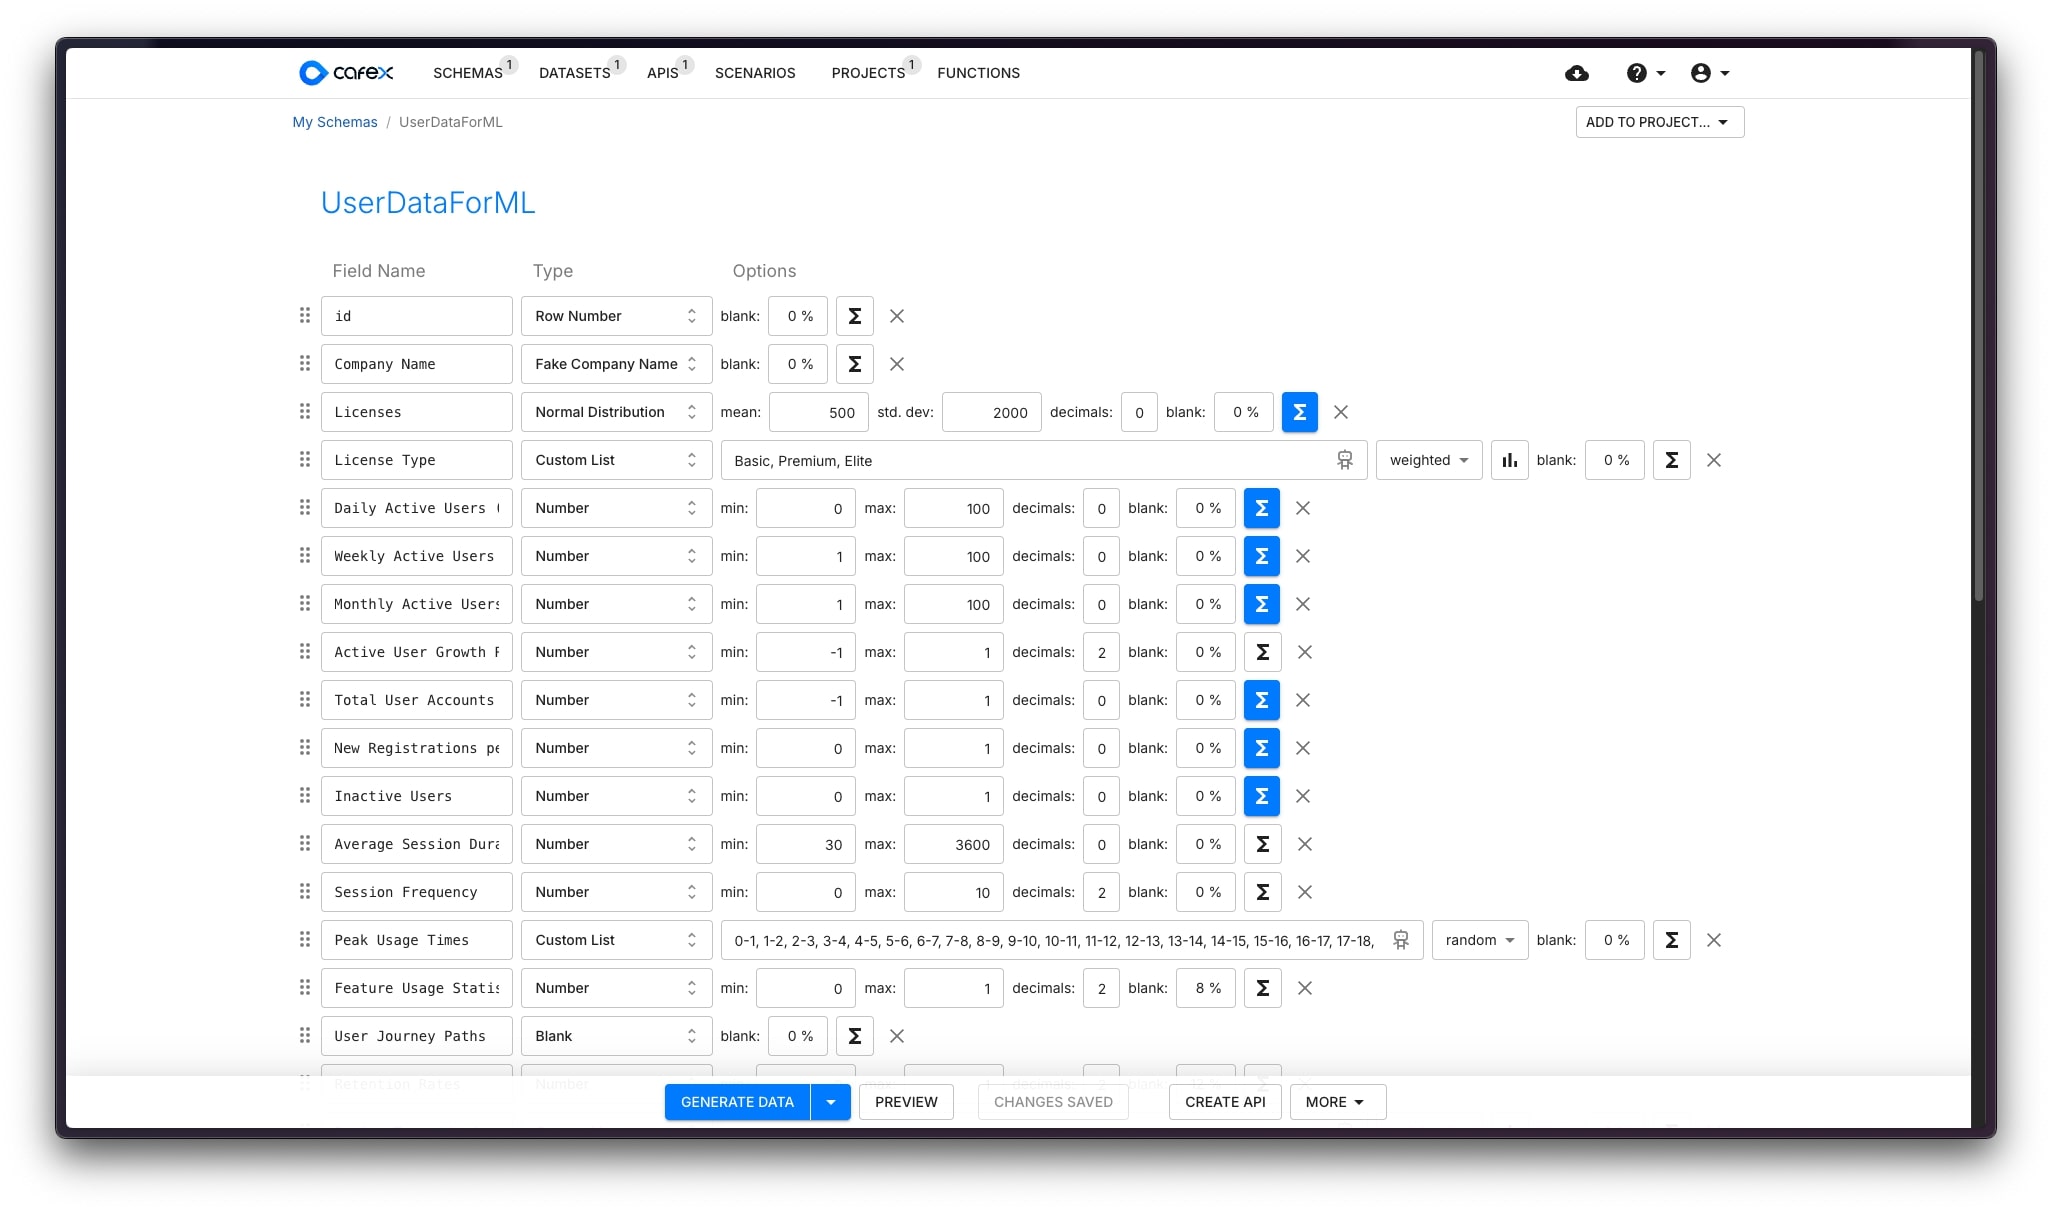Toggle formula sigma for Session Frequency field
2052x1212 pixels.
pyautogui.click(x=1262, y=892)
